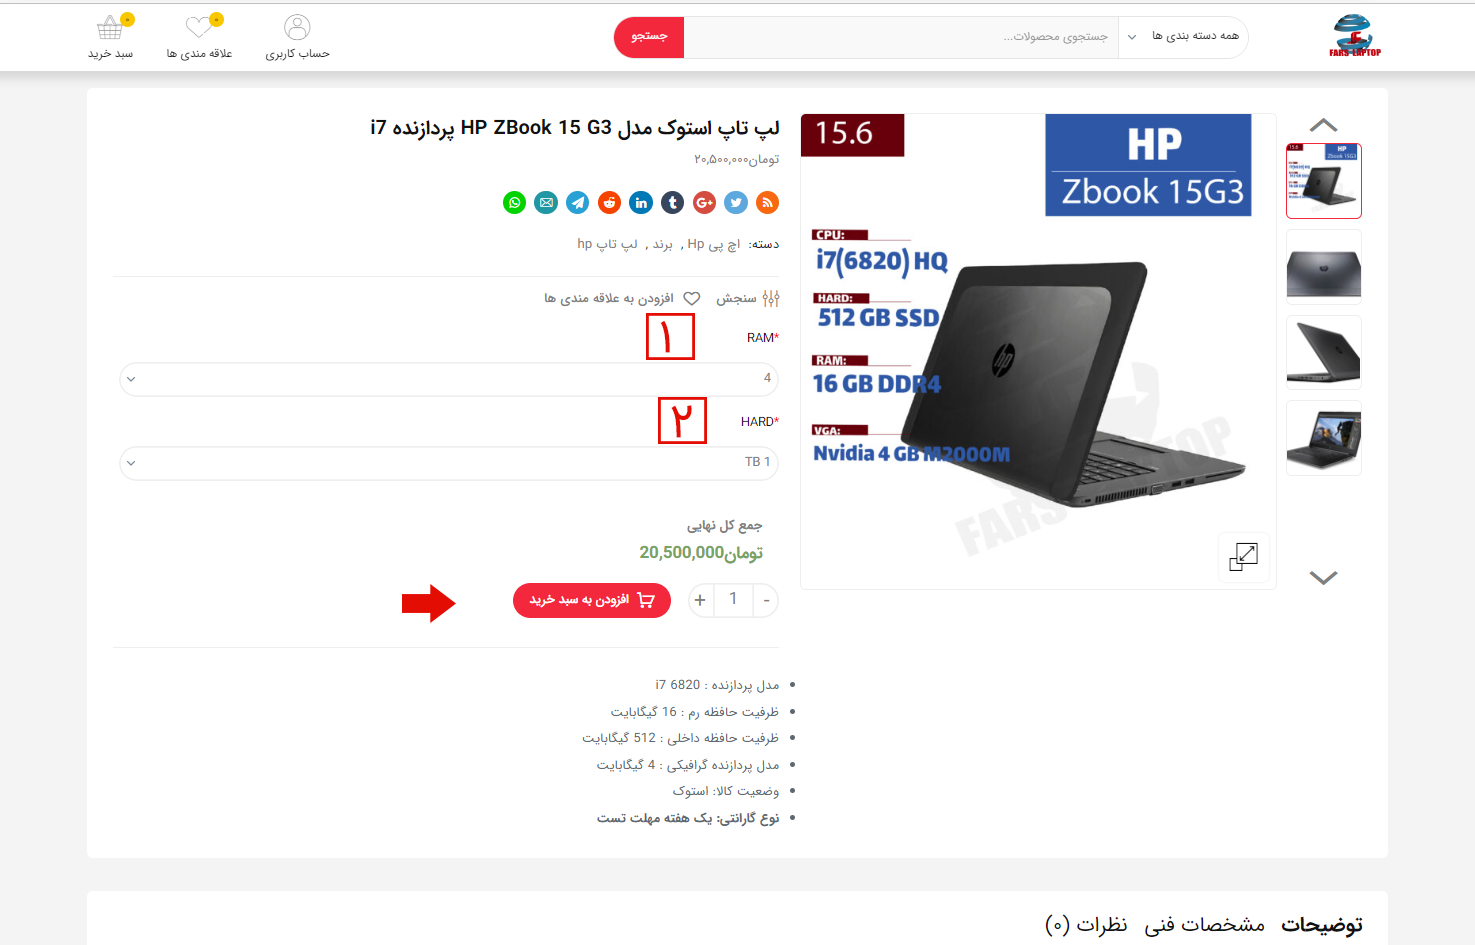The width and height of the screenshot is (1475, 945).
Task: Share product via Telegram icon
Action: (x=578, y=203)
